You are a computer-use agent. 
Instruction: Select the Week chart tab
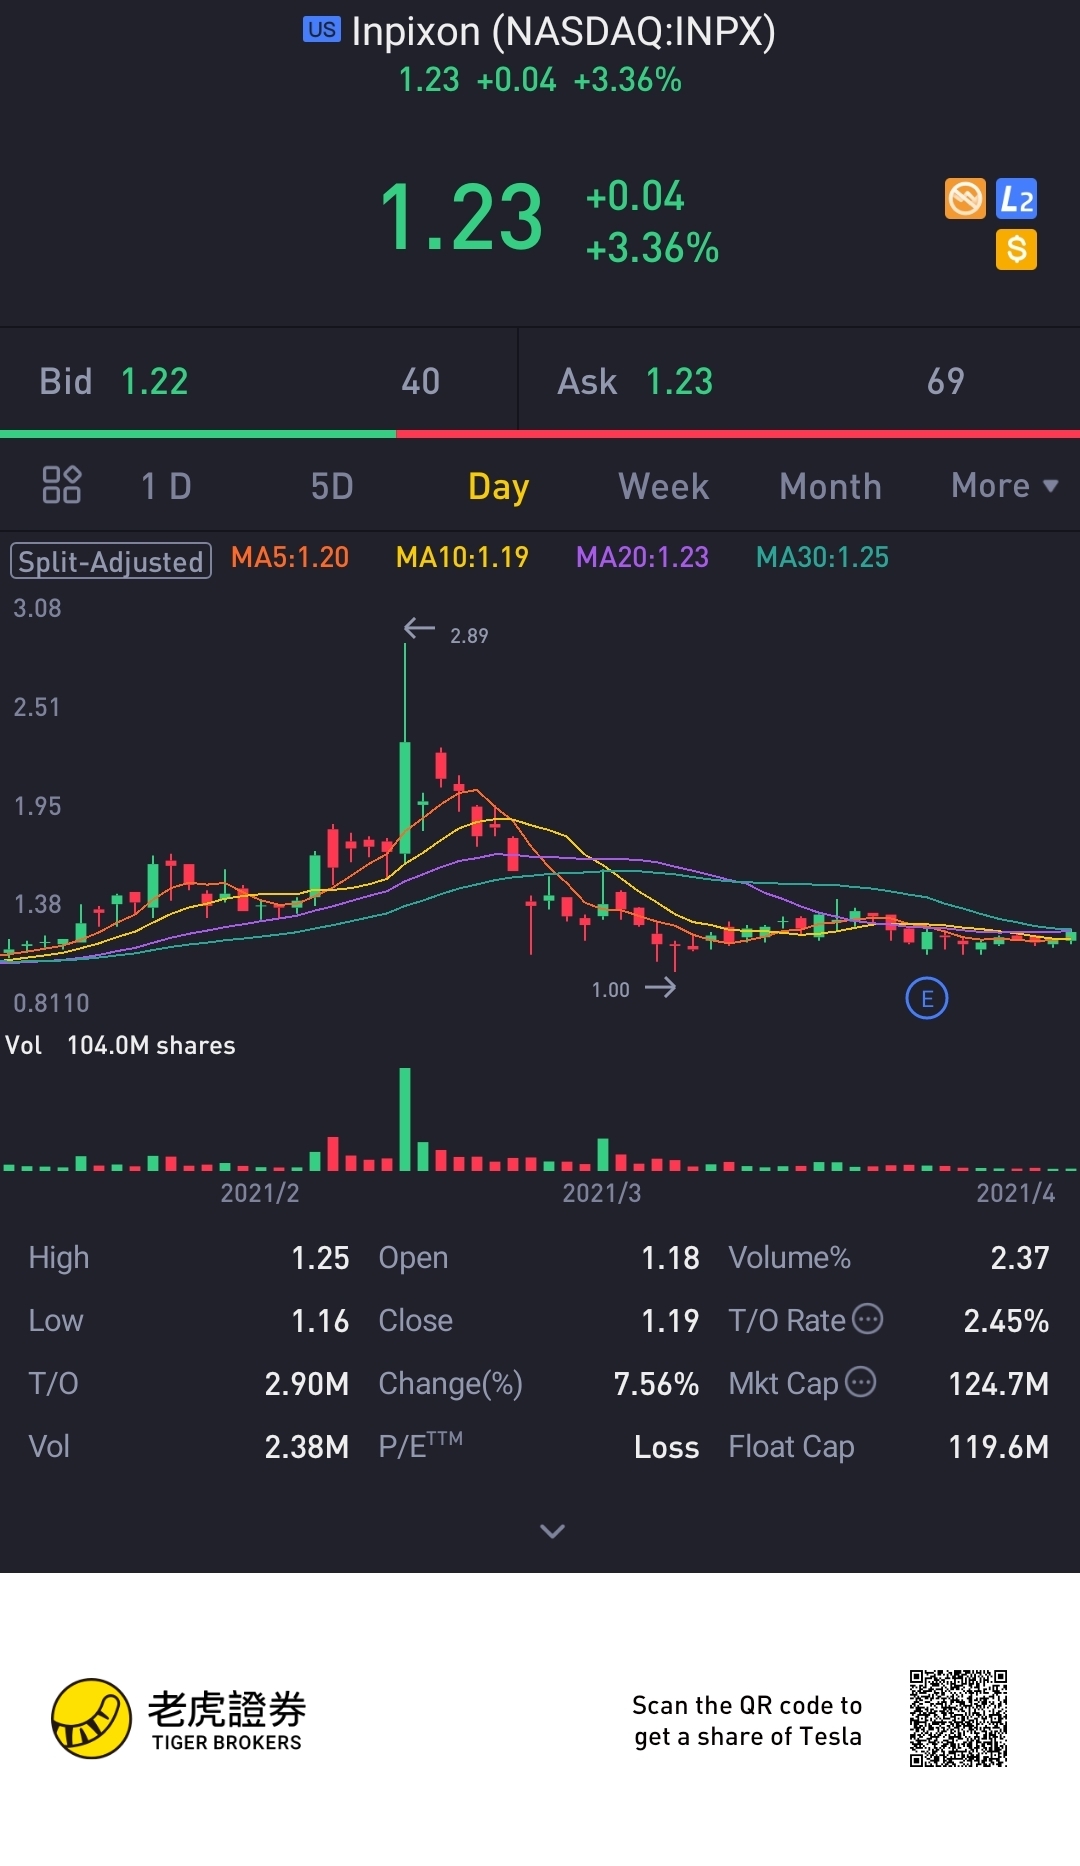(664, 486)
